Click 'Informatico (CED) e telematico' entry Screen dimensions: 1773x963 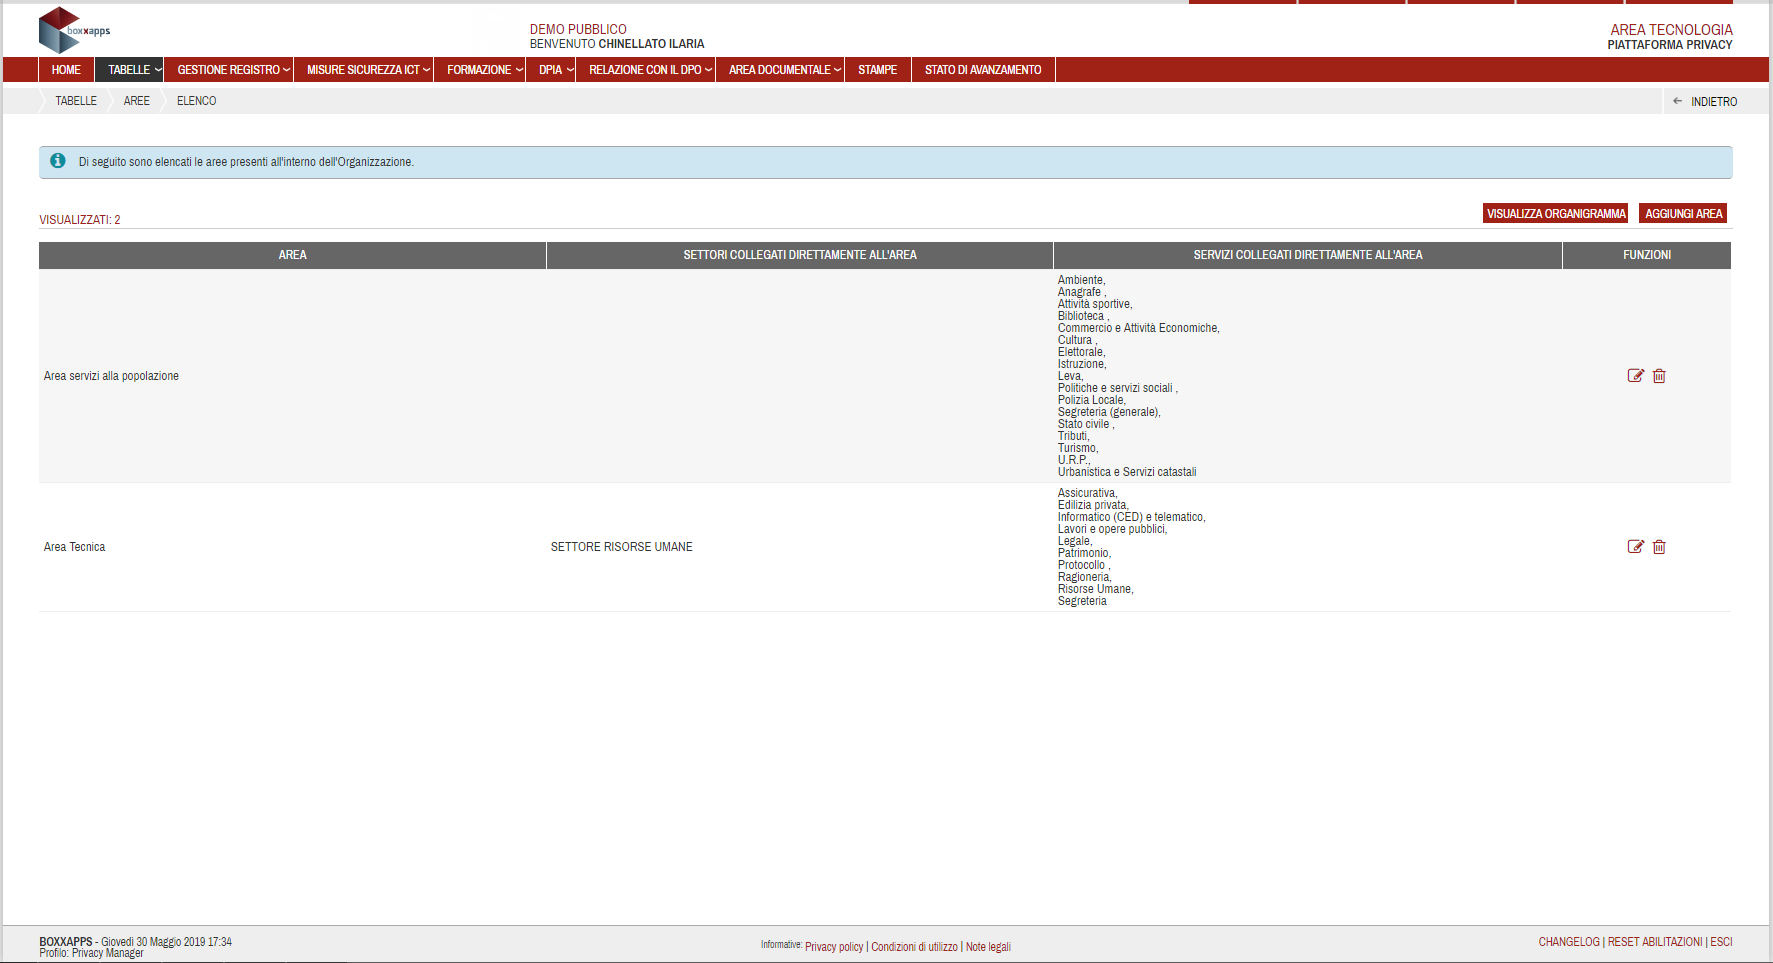[x=1132, y=517]
